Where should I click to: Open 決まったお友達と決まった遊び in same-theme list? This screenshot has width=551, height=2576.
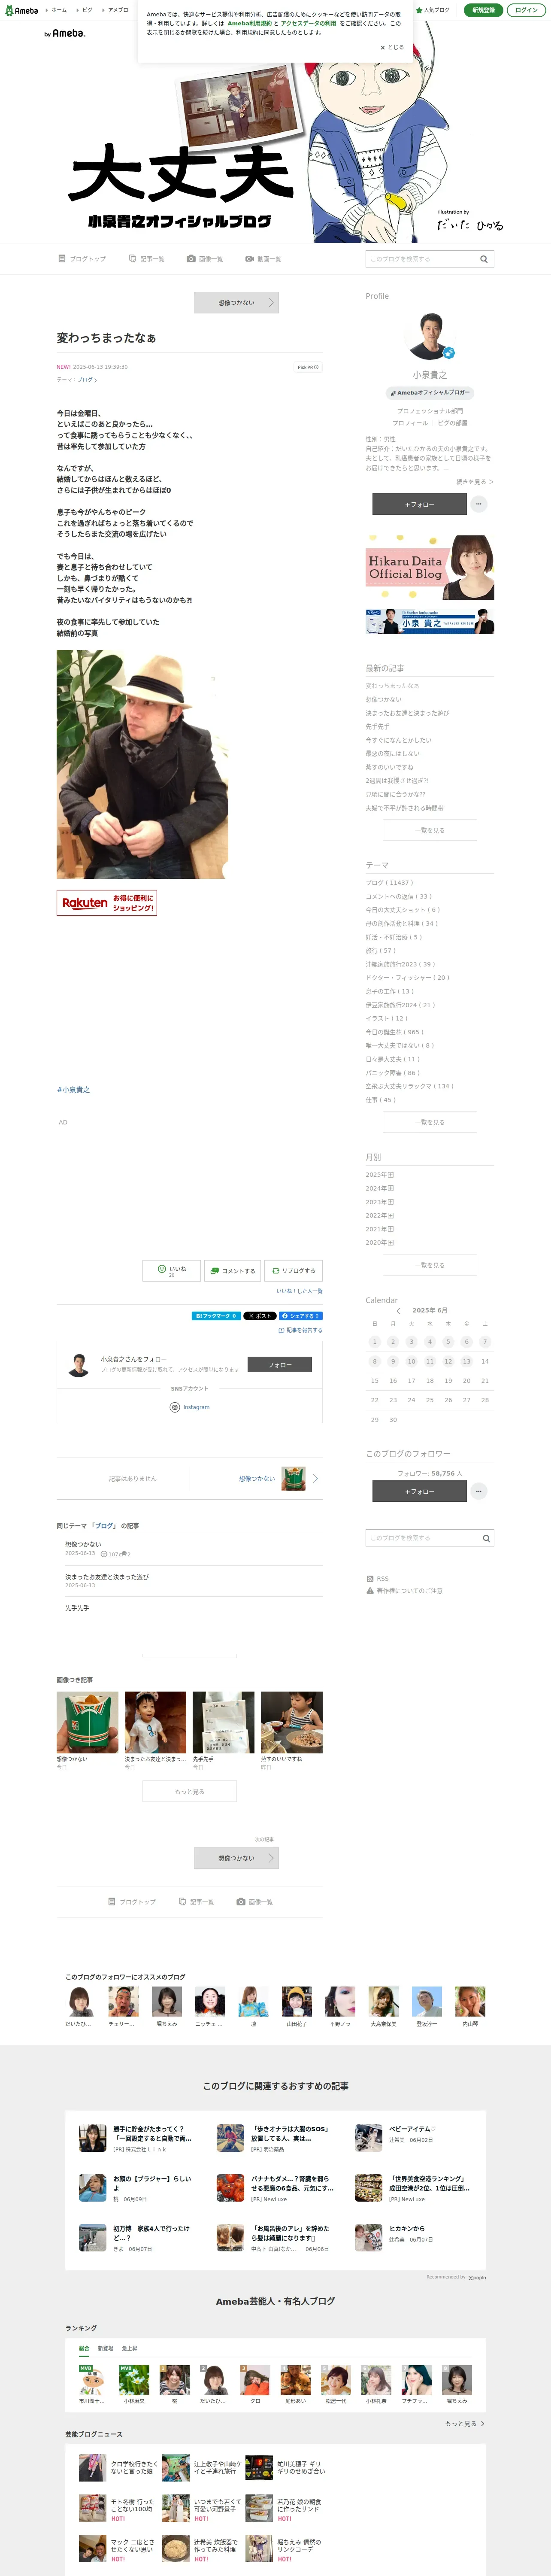[107, 1577]
